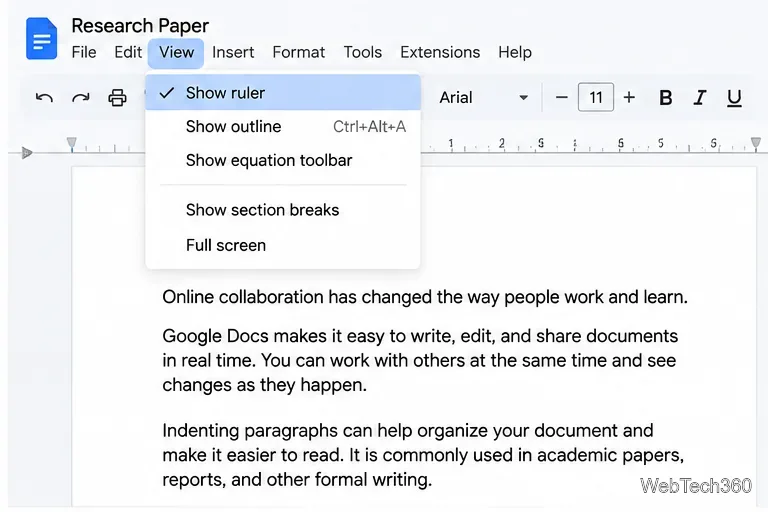Image resolution: width=768 pixels, height=512 pixels.
Task: Open the Edit menu
Action: pos(128,52)
